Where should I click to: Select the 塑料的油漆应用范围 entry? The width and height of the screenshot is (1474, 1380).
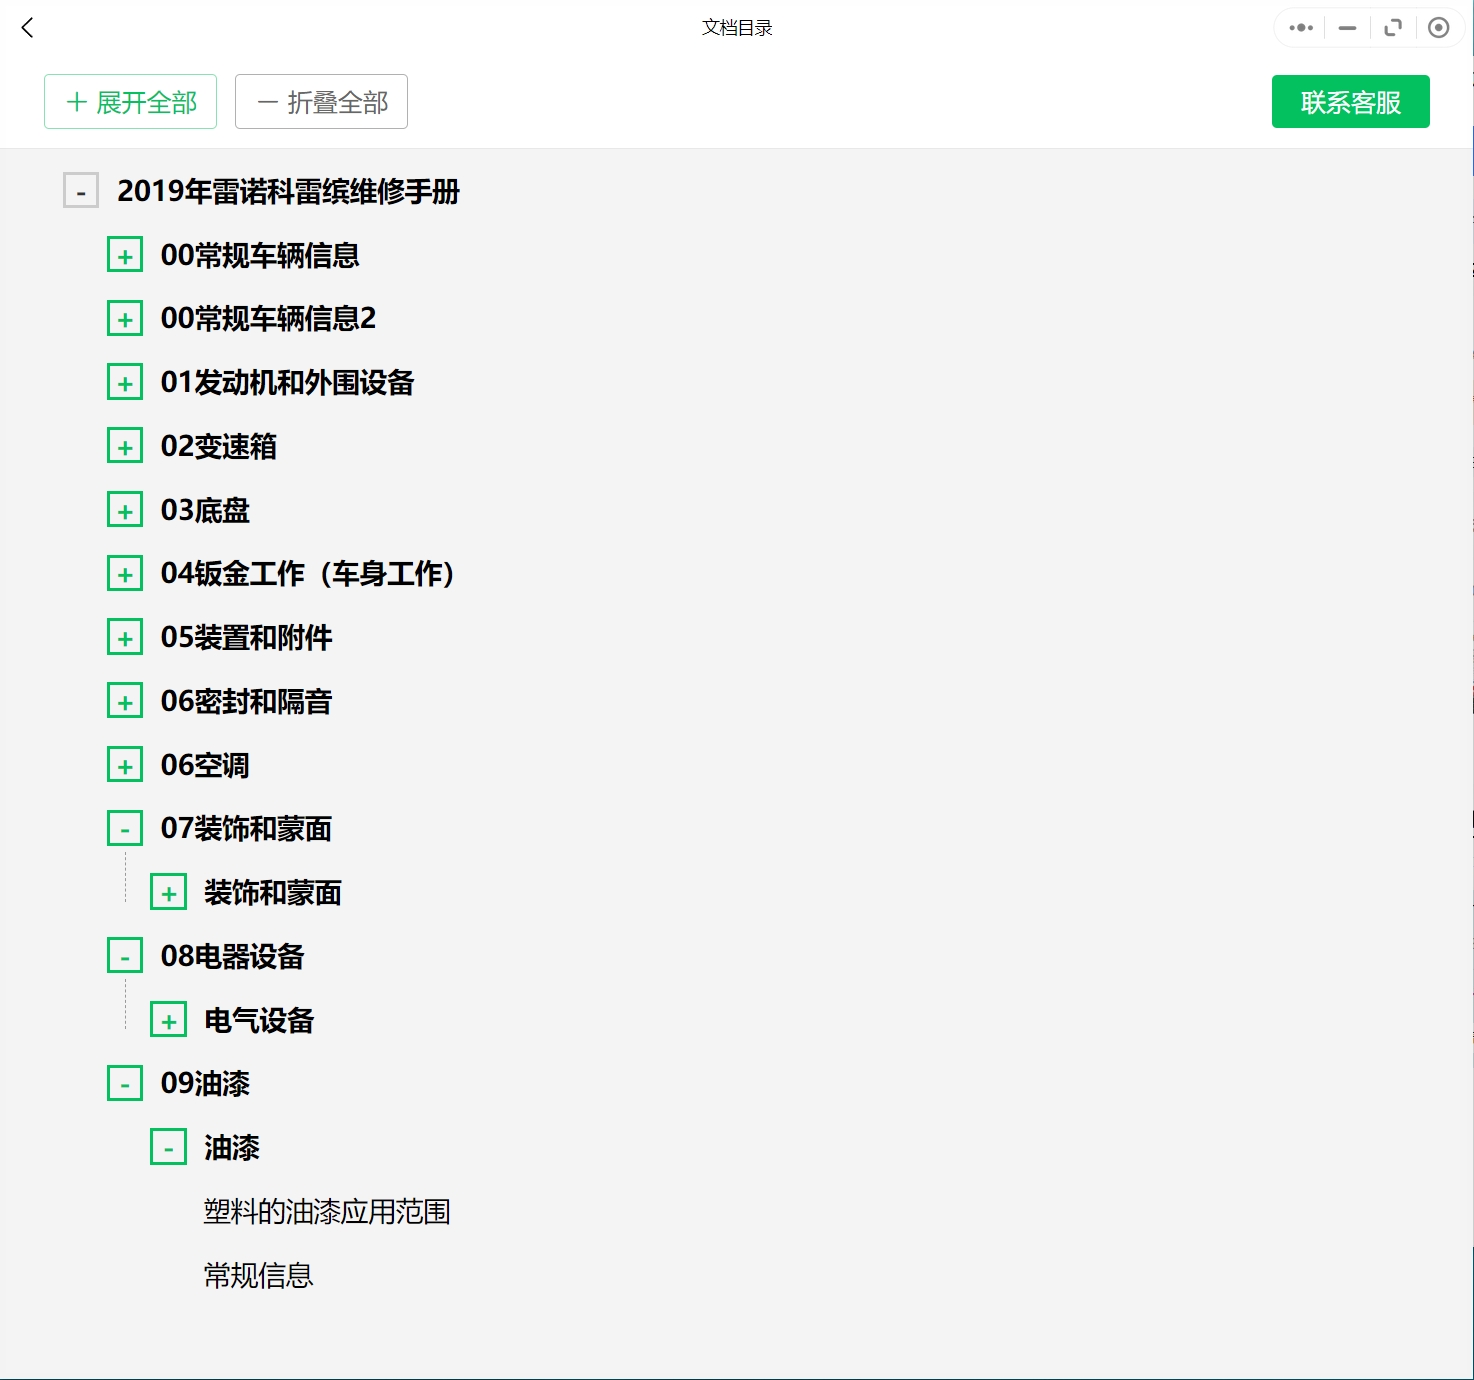click(x=326, y=1211)
